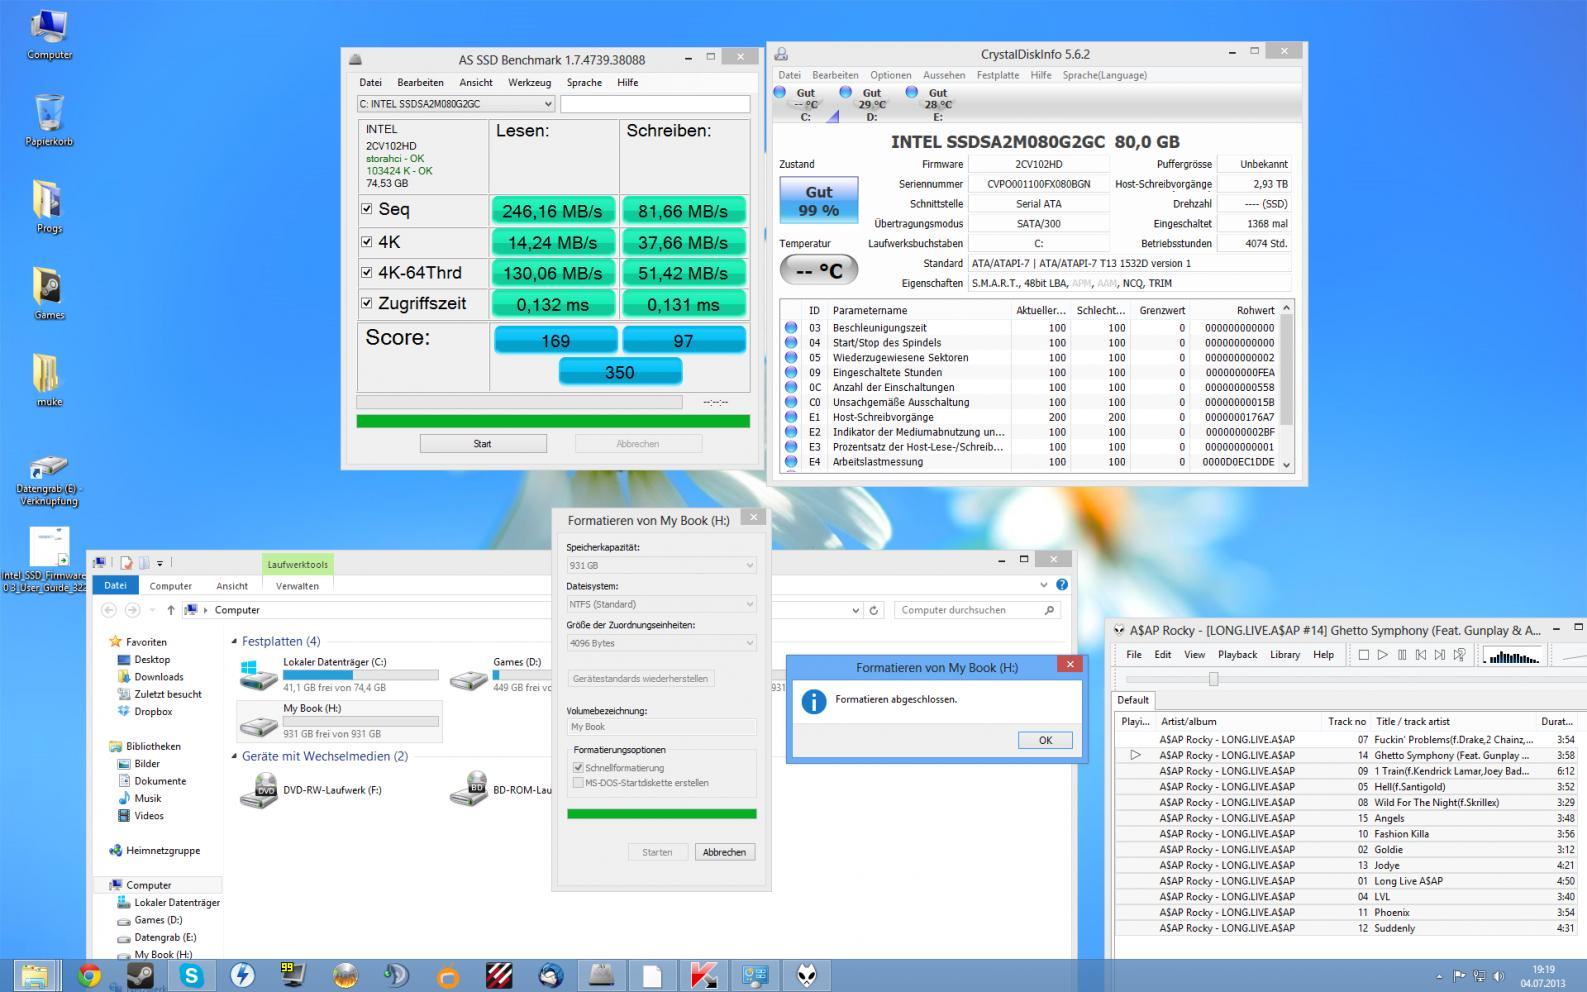Click the random playback icon in music player
The image size is (1587, 992).
(1460, 655)
